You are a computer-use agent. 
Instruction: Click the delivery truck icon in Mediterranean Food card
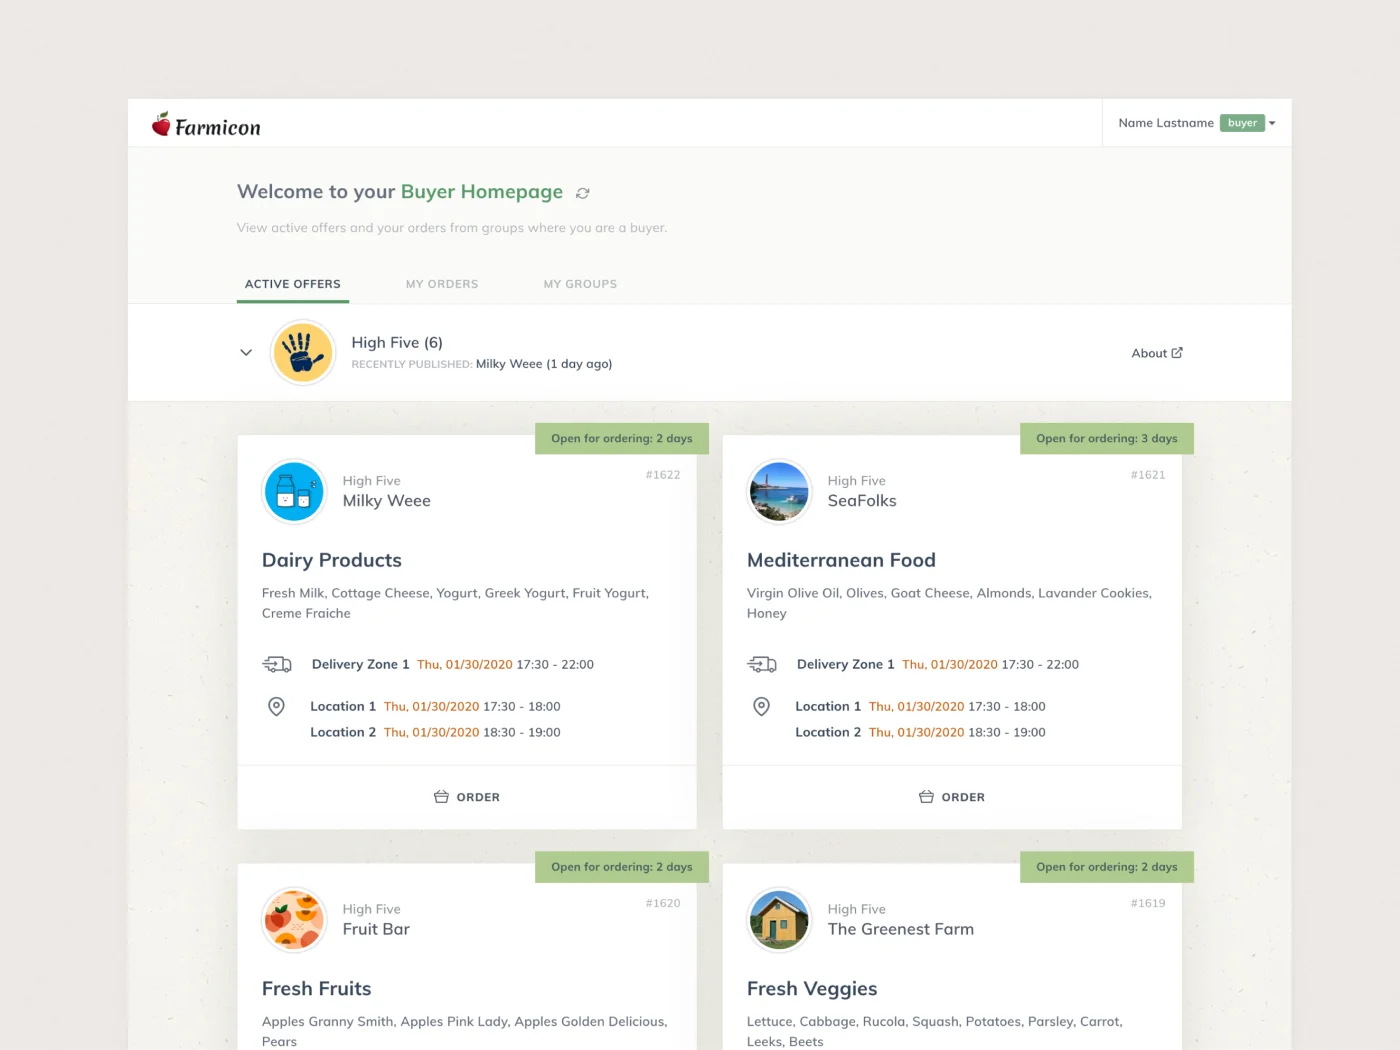(762, 664)
